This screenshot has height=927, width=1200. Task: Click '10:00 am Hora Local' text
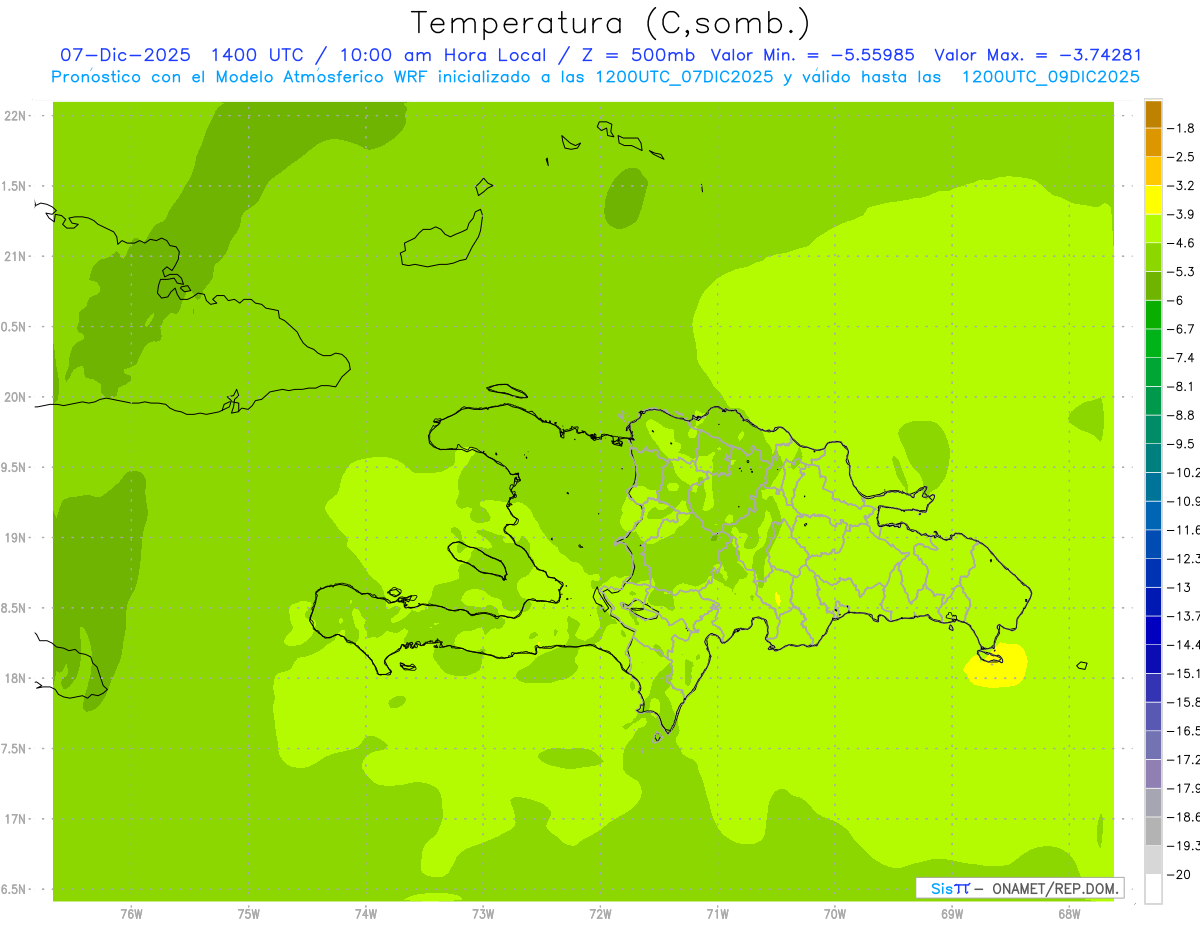point(444,55)
